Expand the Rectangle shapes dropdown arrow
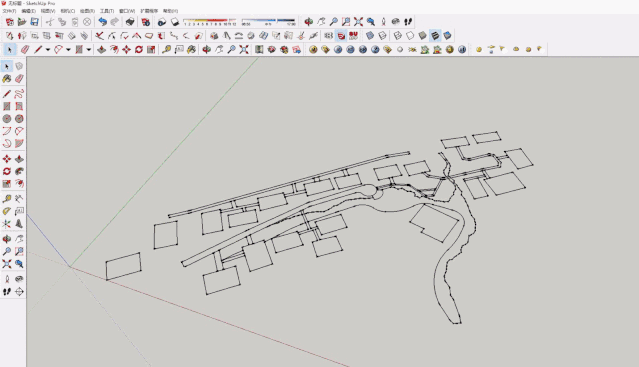Screen dimensions: 639x367 point(88,50)
